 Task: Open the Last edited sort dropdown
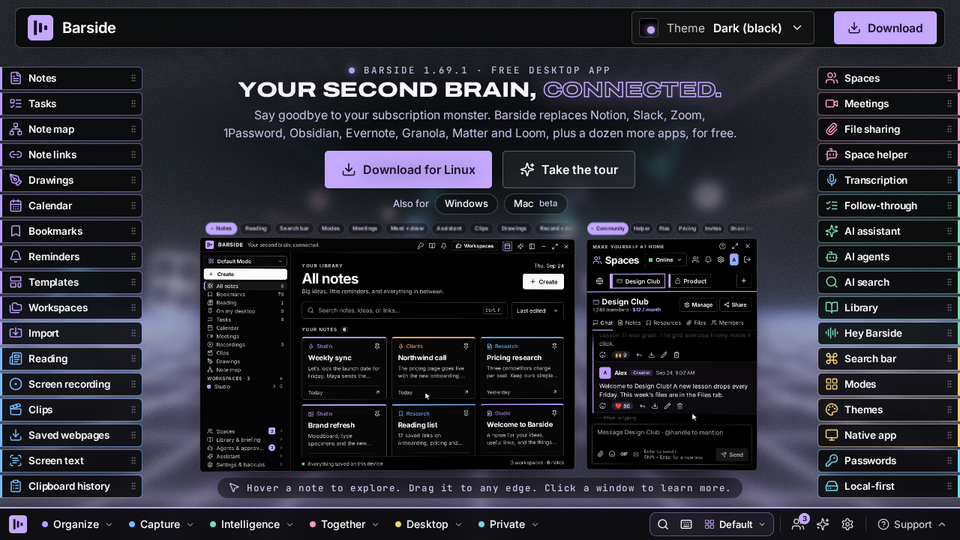[537, 311]
